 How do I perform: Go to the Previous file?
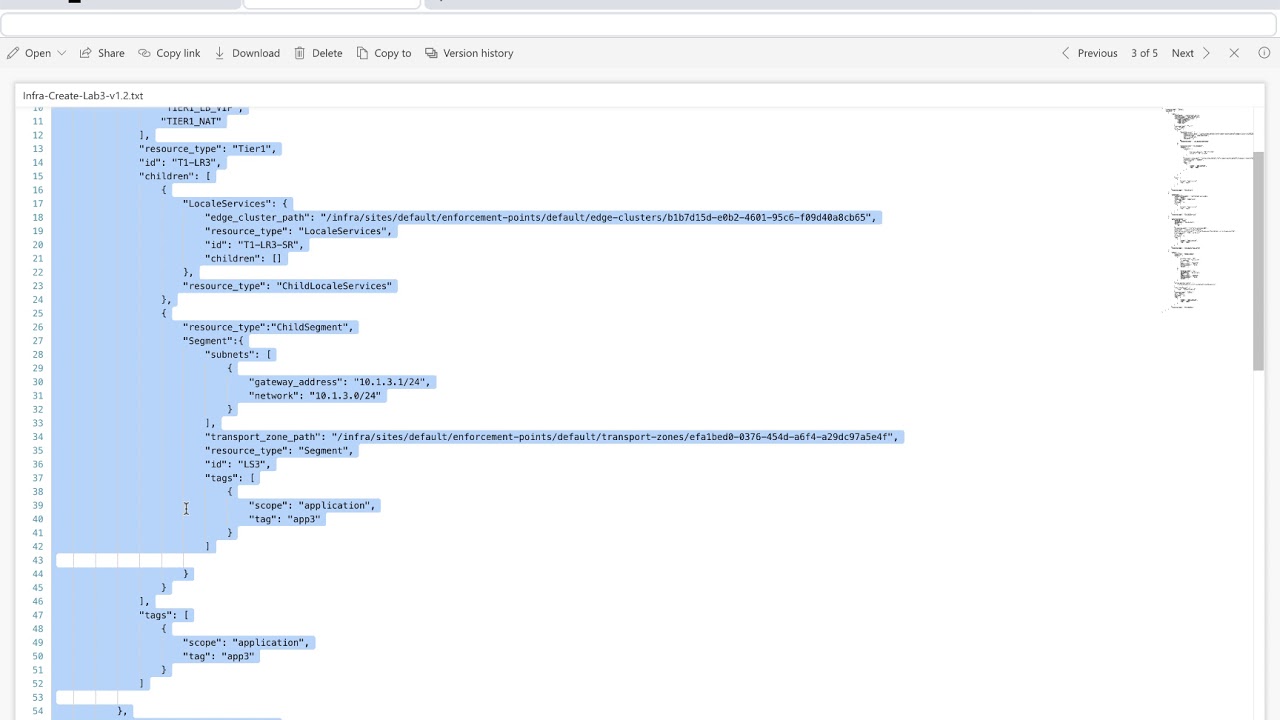(x=1089, y=53)
